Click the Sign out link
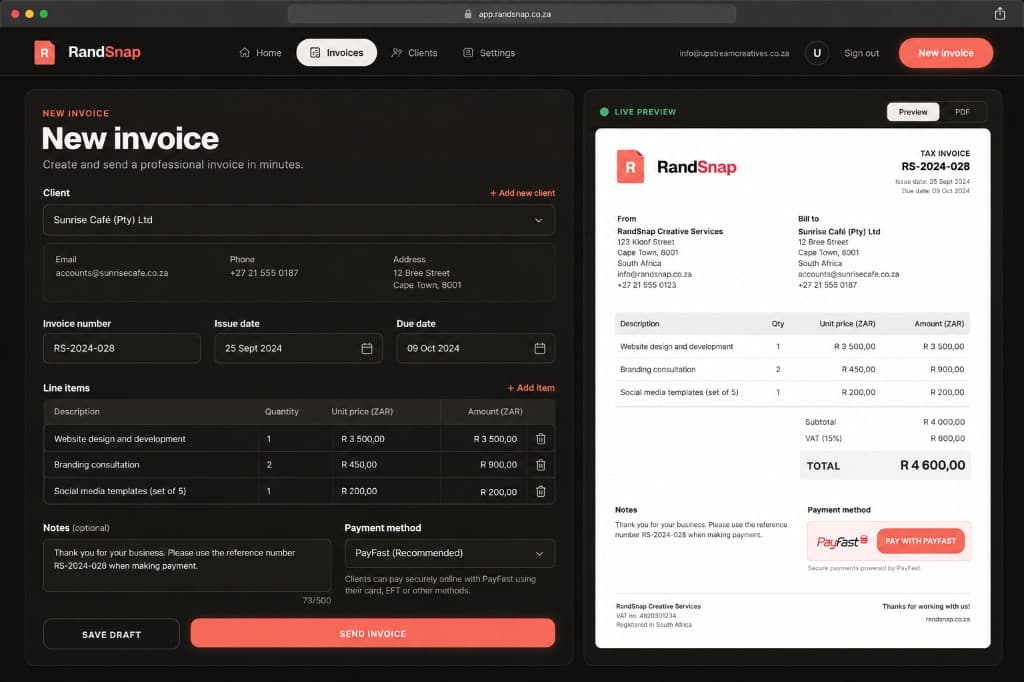The width and height of the screenshot is (1024, 682). coord(861,53)
